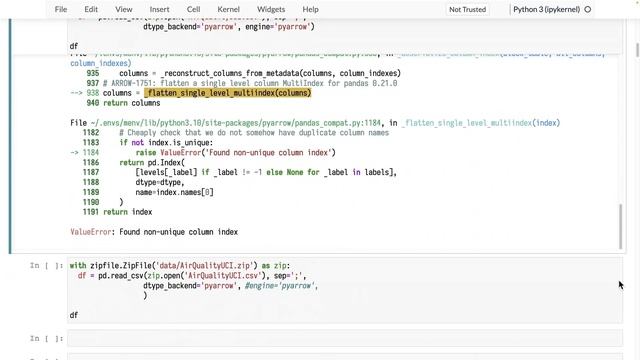Open the Help menu

tap(310, 9)
